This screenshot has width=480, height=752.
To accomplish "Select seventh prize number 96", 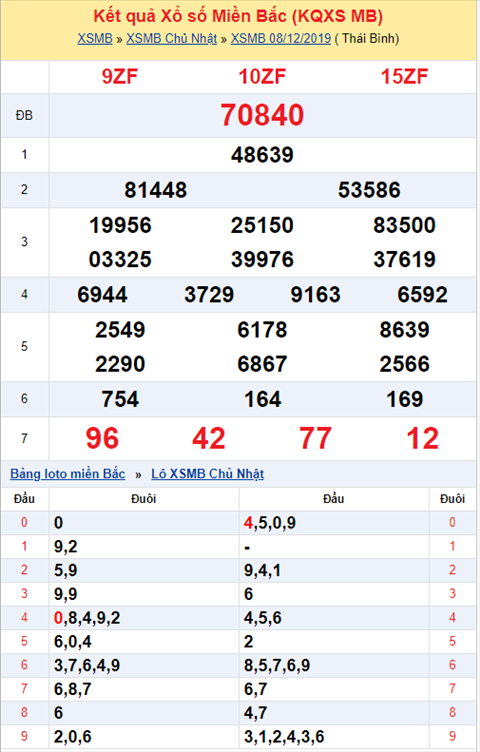I will (x=102, y=438).
